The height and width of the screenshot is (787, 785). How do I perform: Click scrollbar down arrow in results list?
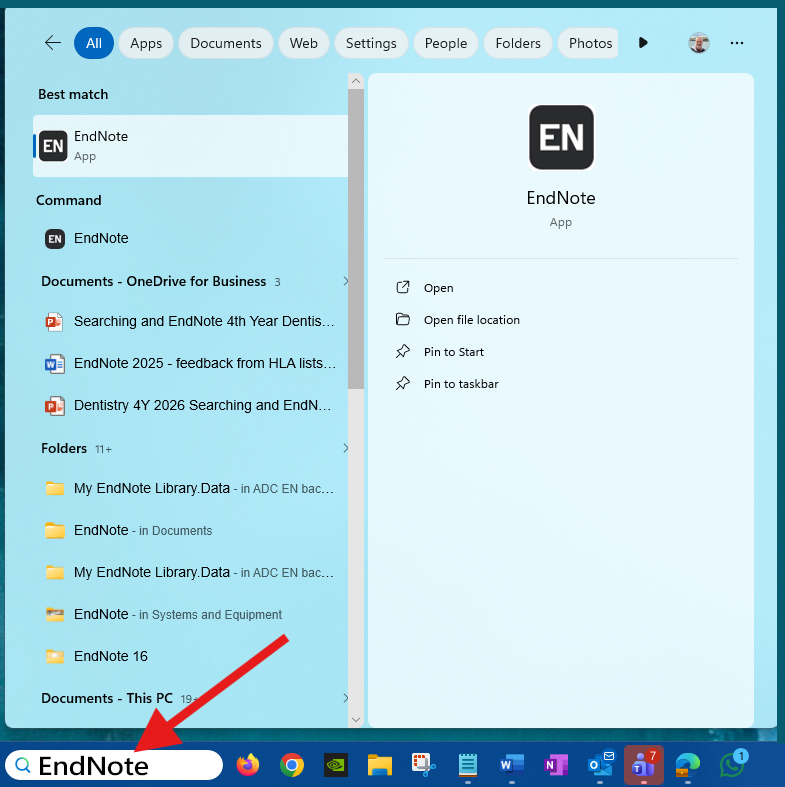tap(356, 720)
